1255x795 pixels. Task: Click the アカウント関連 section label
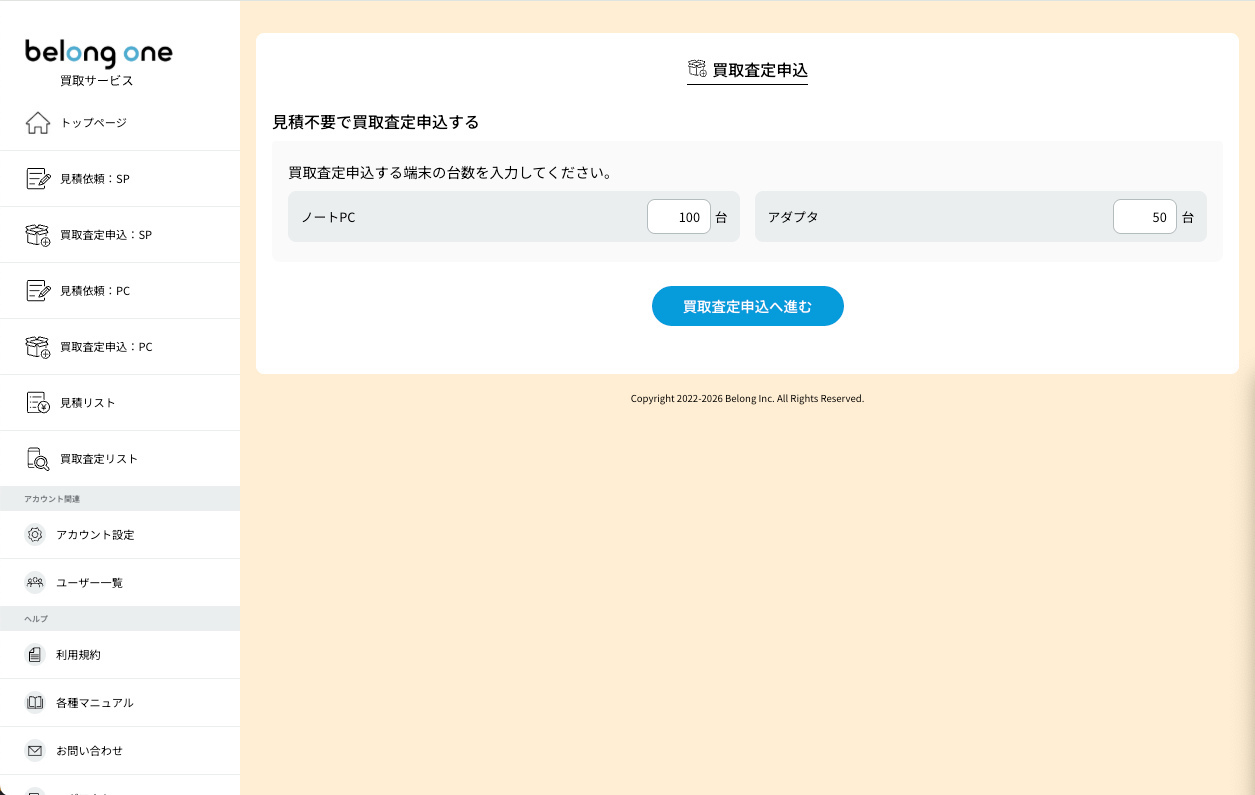point(52,499)
